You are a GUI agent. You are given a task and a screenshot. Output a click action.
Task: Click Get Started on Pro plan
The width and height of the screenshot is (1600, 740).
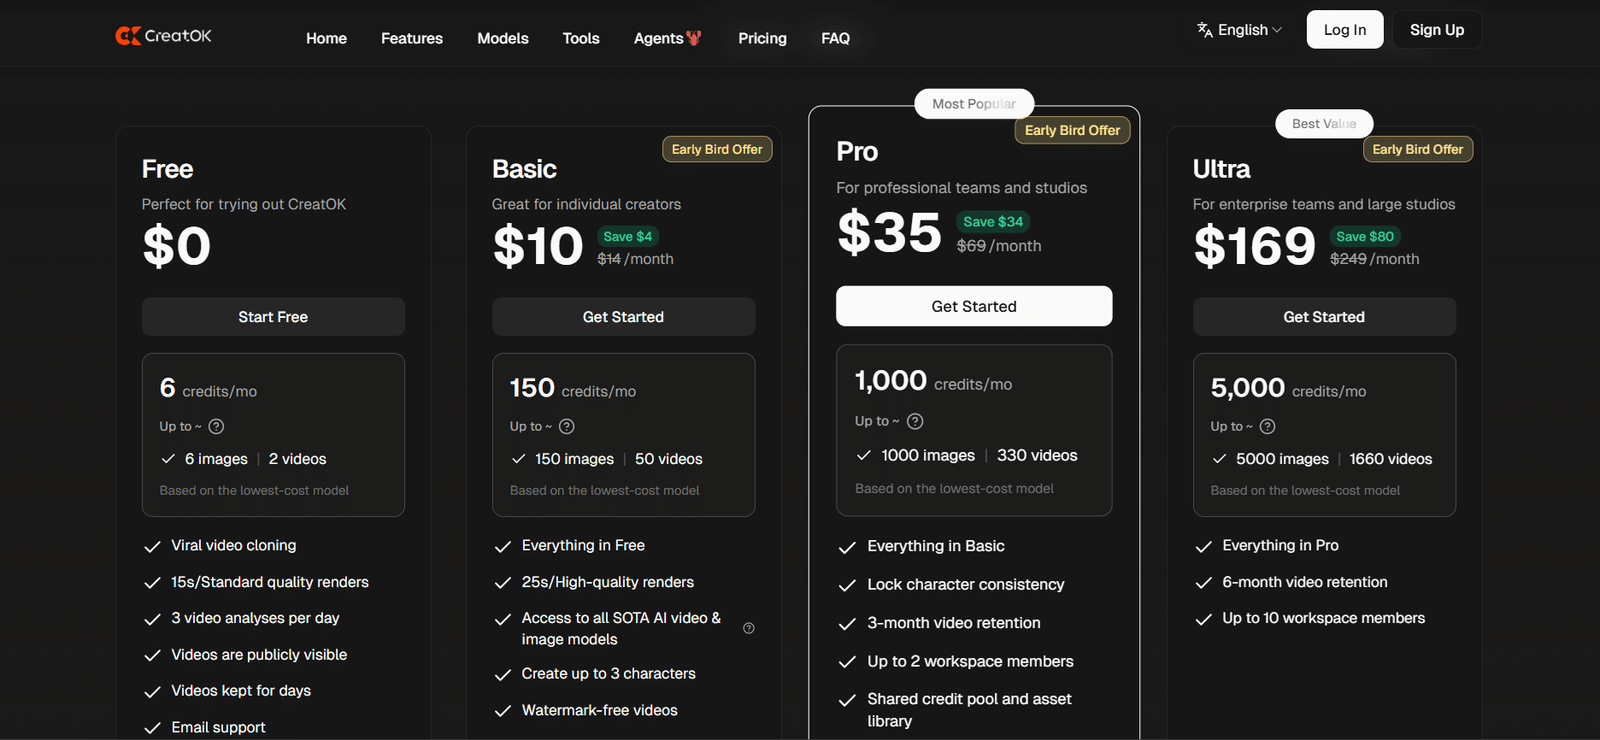(x=974, y=306)
